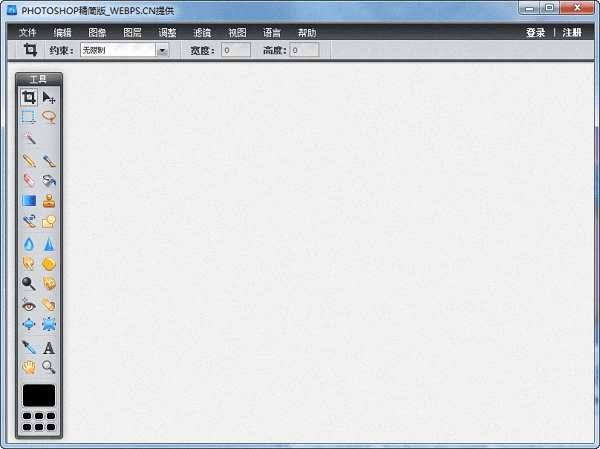The width and height of the screenshot is (600, 449).
Task: Select the Clone Stamp tool
Action: pos(49,201)
